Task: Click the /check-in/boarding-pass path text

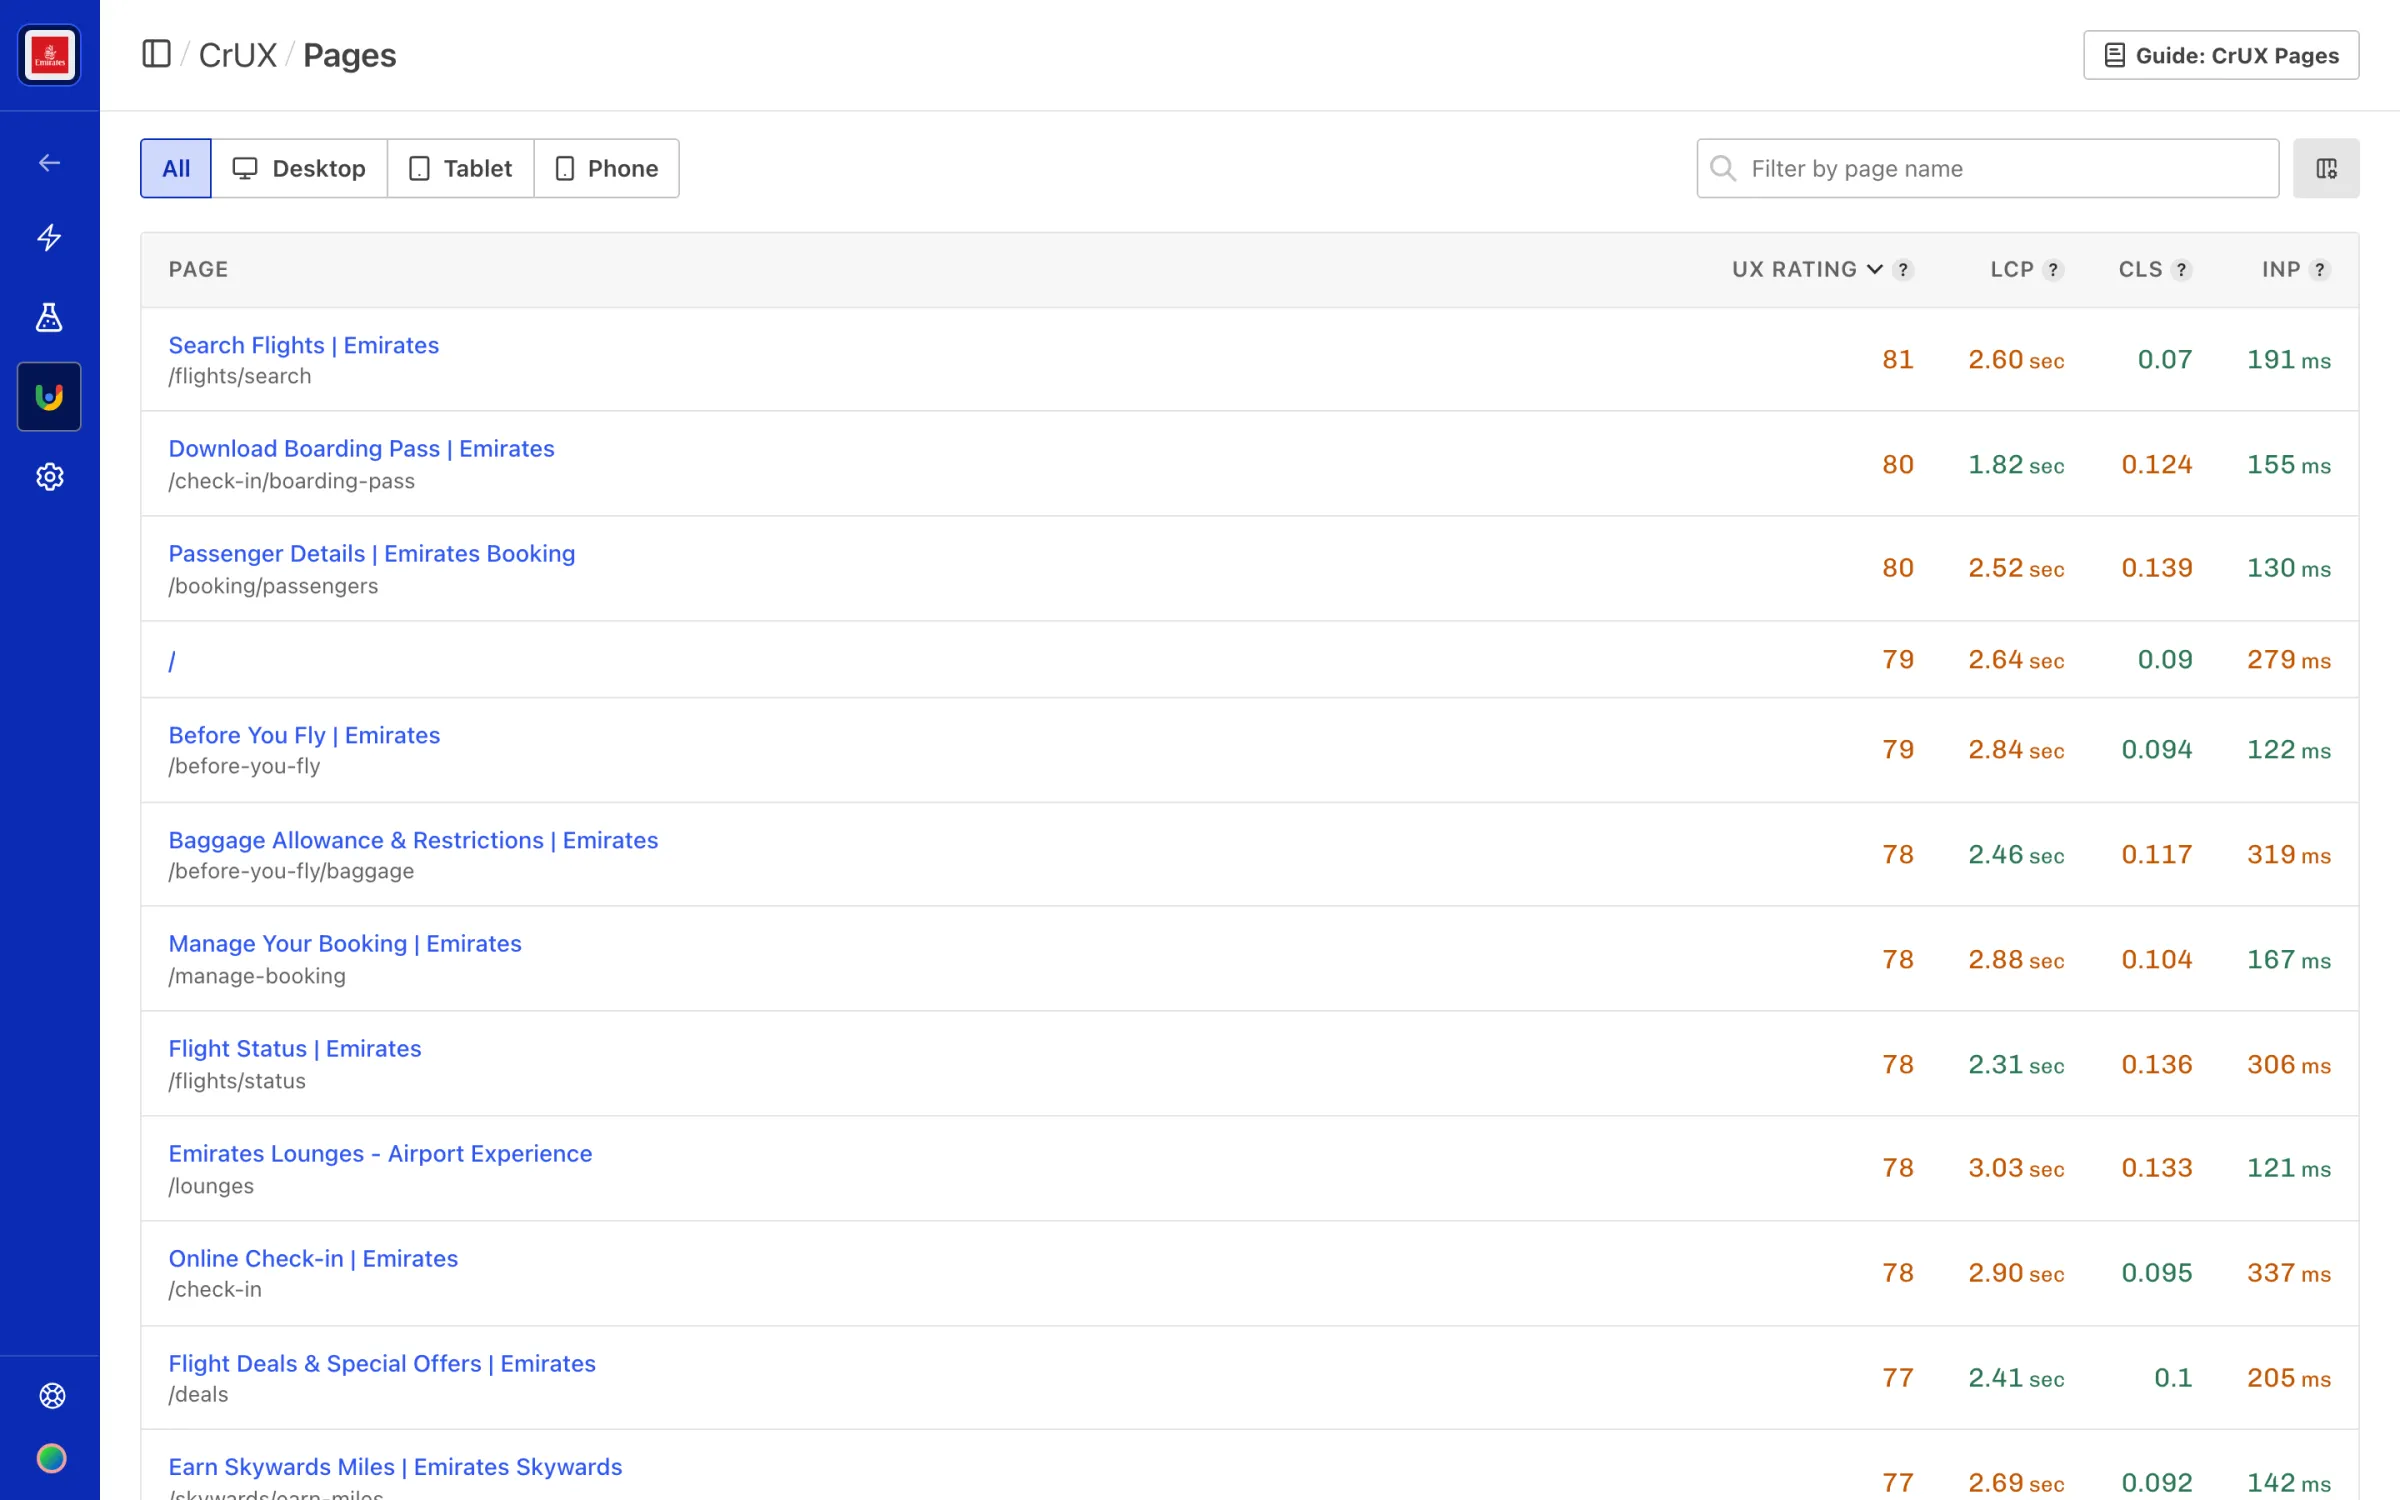Action: point(291,481)
